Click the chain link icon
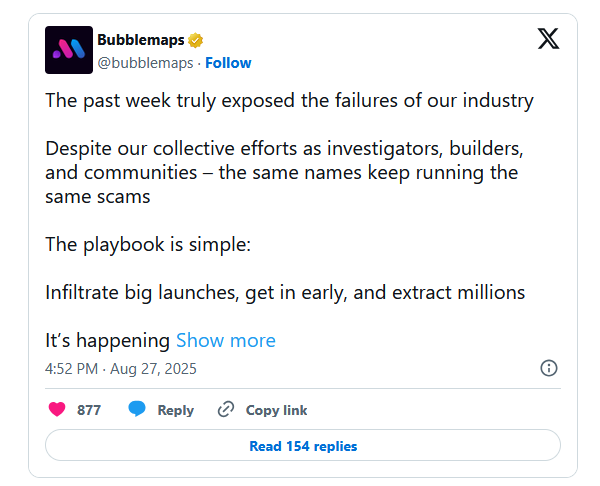The height and width of the screenshot is (486, 600). [226, 409]
